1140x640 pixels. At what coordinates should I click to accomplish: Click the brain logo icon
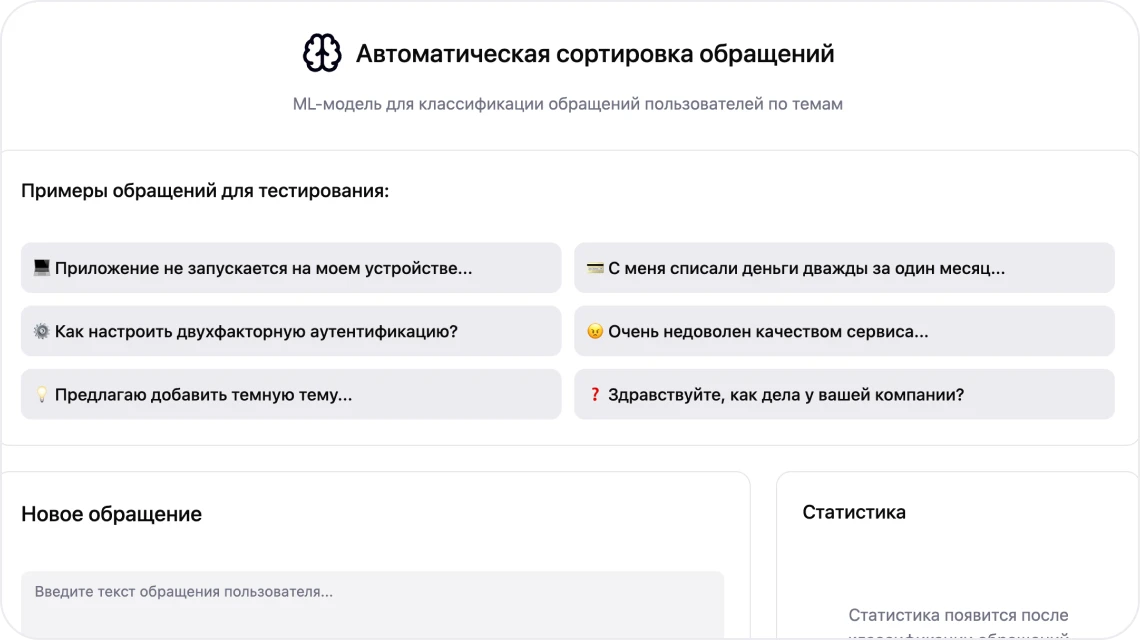(x=322, y=53)
